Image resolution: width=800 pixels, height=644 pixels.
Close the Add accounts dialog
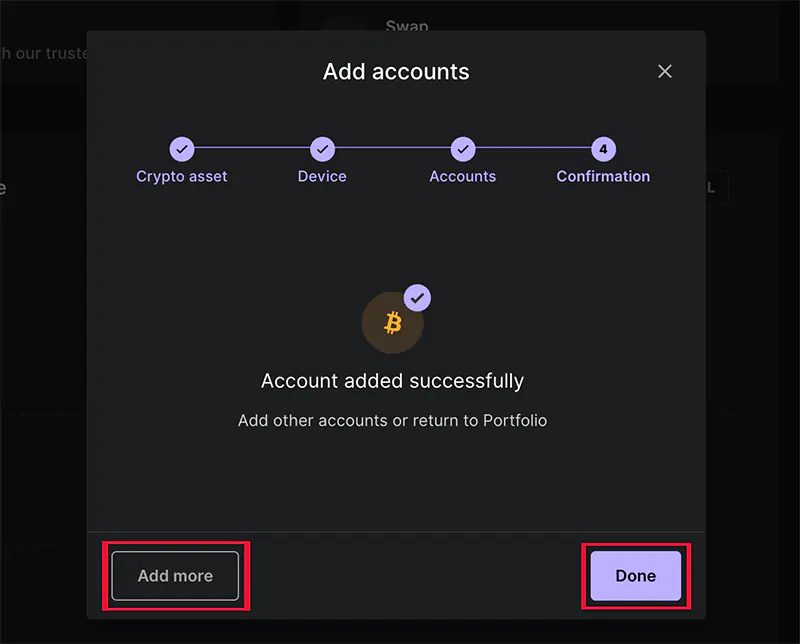click(665, 71)
